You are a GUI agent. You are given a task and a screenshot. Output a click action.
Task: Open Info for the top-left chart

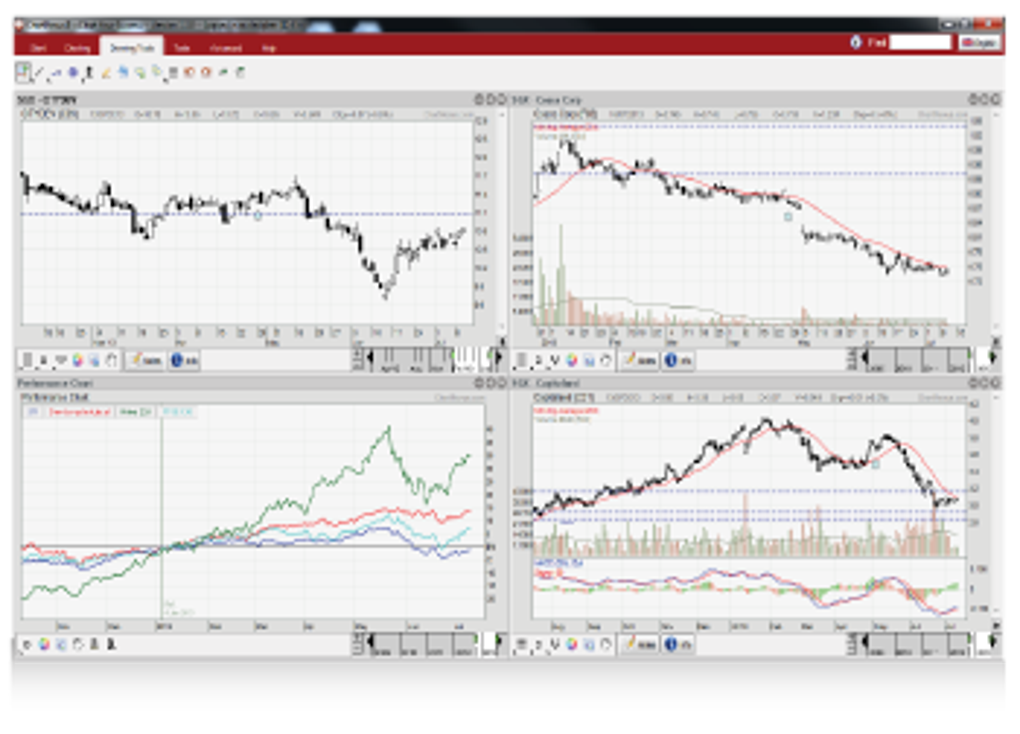[x=184, y=360]
